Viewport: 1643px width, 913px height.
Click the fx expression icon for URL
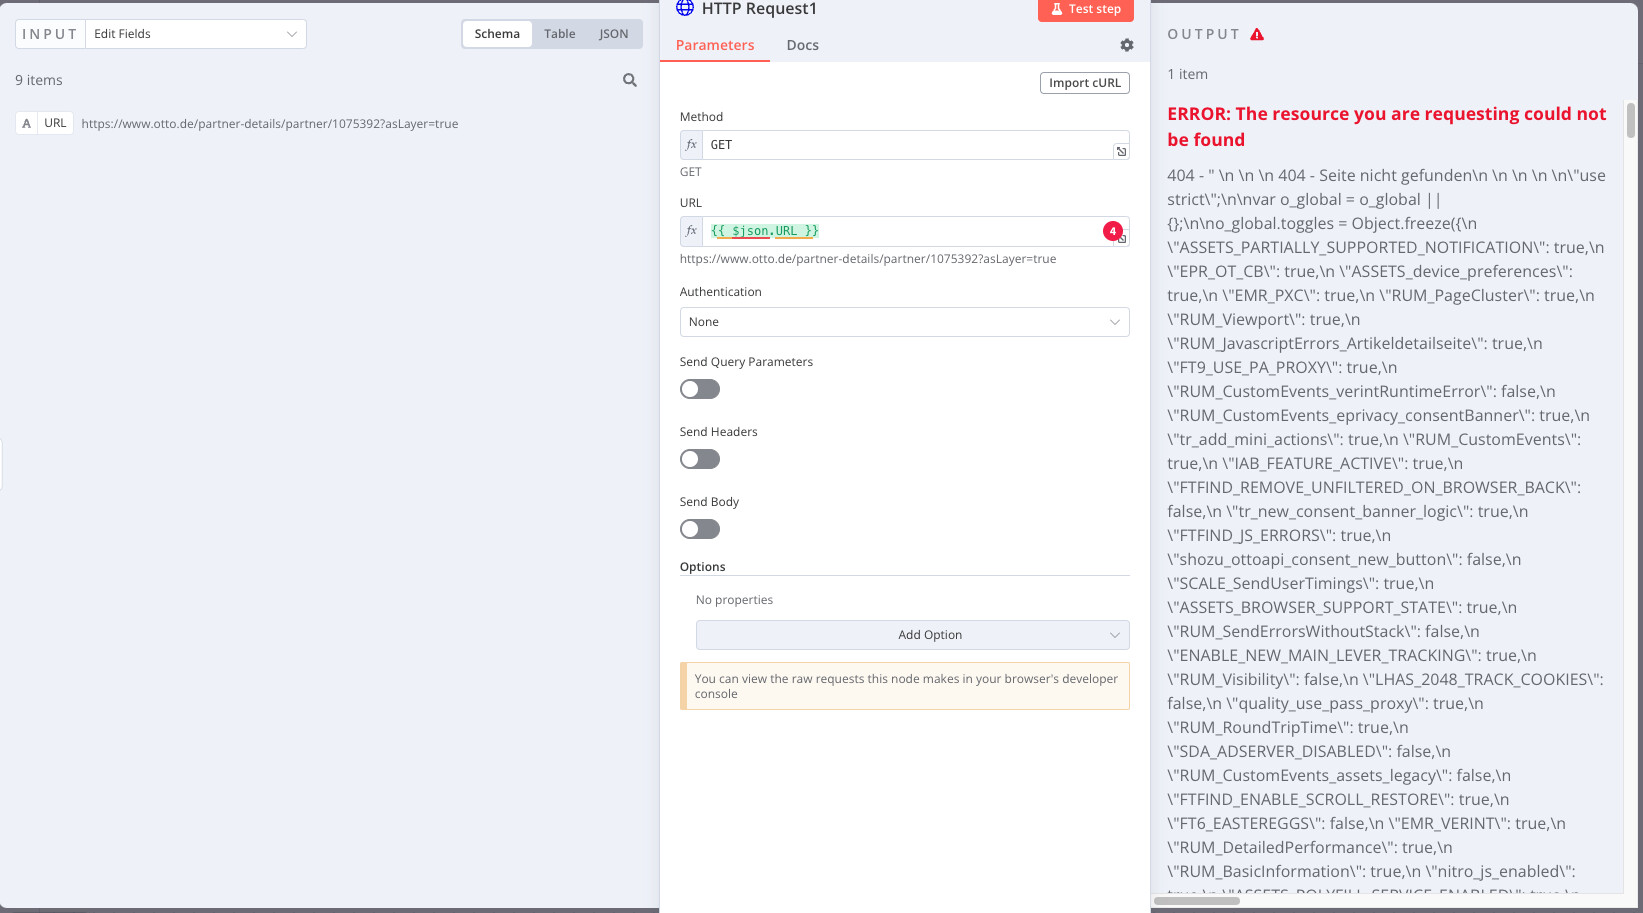pos(691,231)
